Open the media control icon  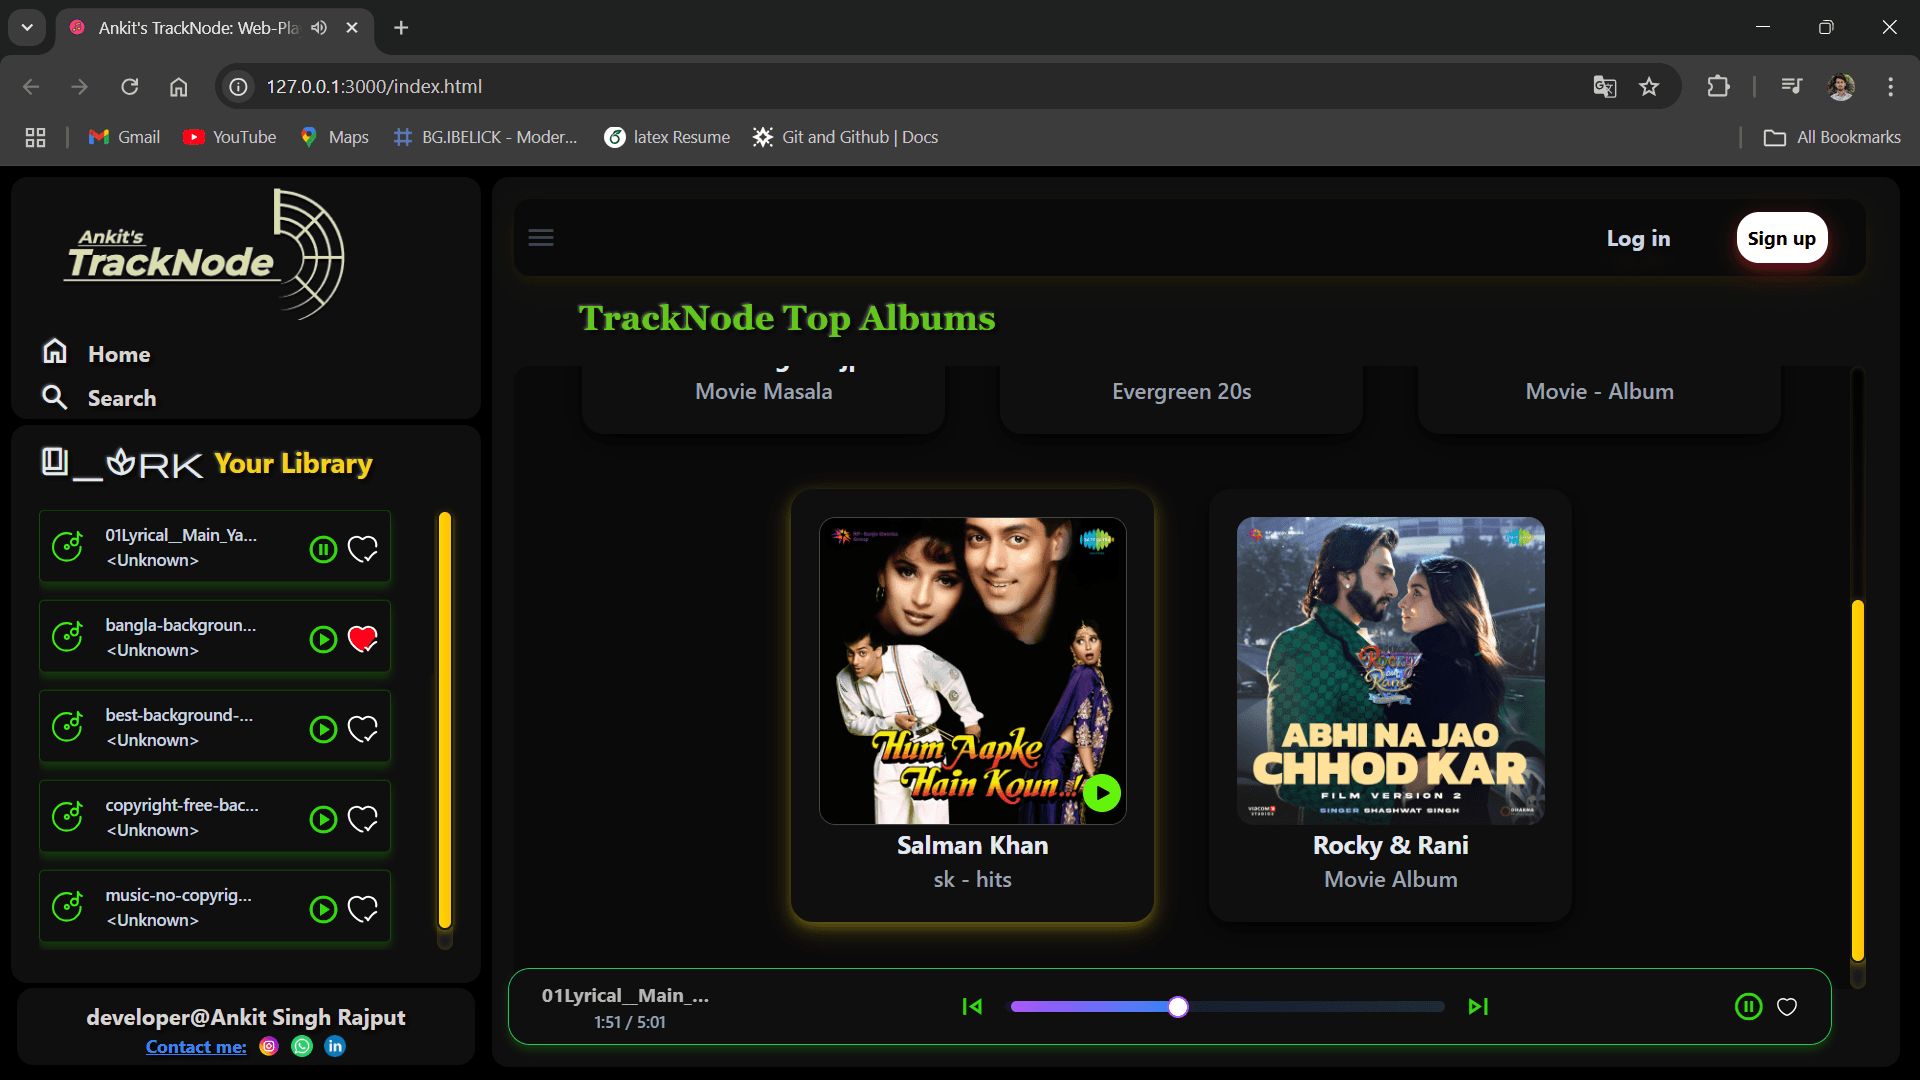pos(1791,87)
